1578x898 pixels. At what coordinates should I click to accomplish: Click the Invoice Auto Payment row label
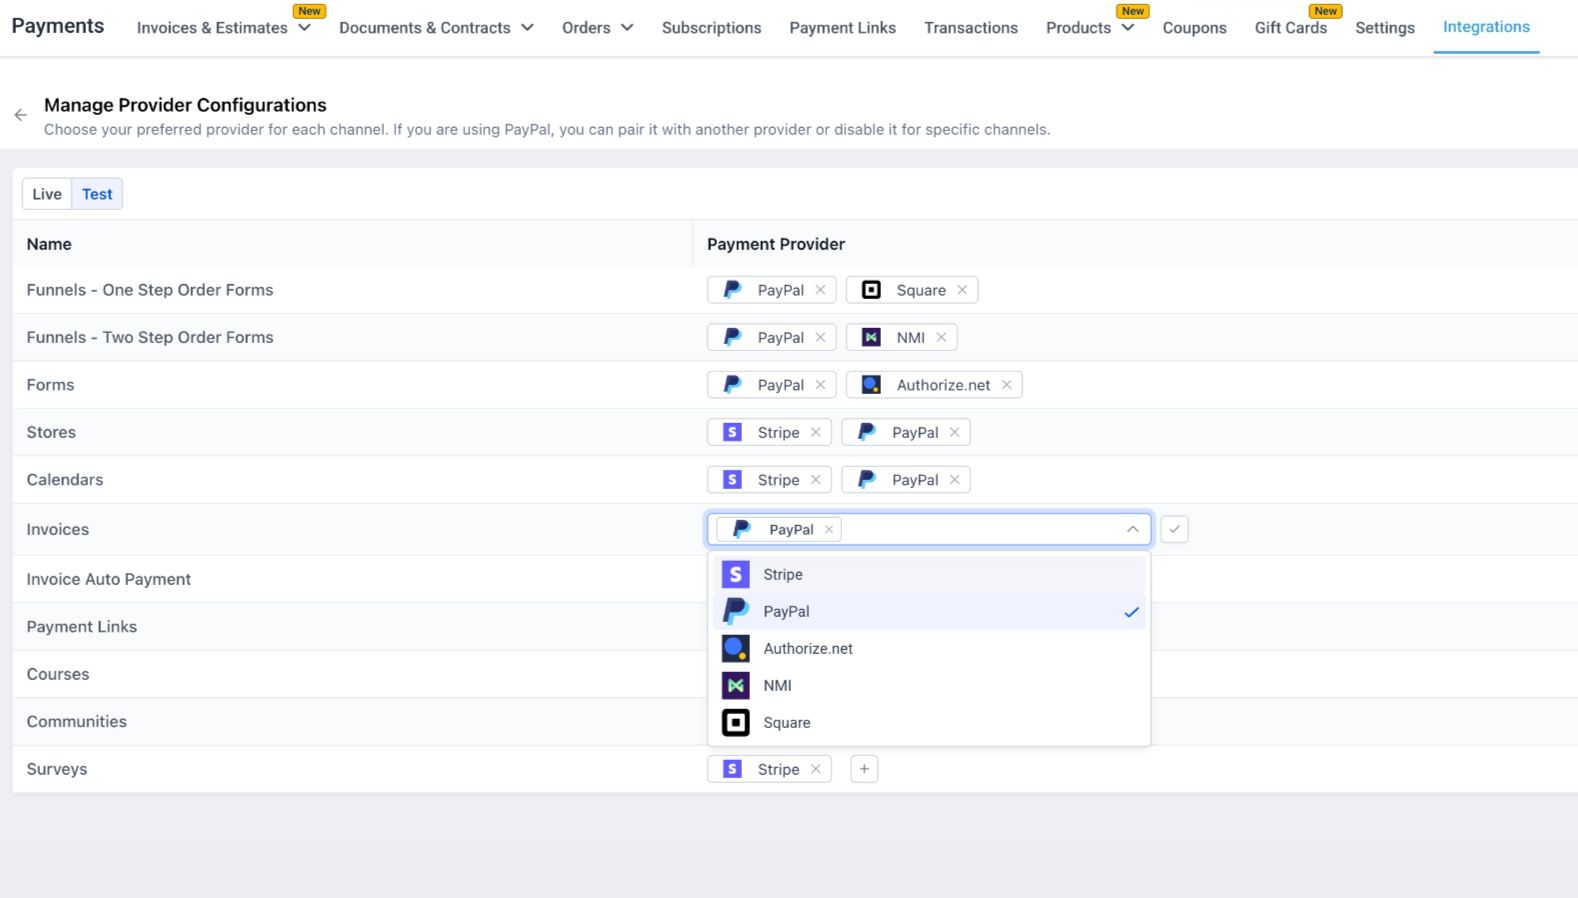pos(108,579)
